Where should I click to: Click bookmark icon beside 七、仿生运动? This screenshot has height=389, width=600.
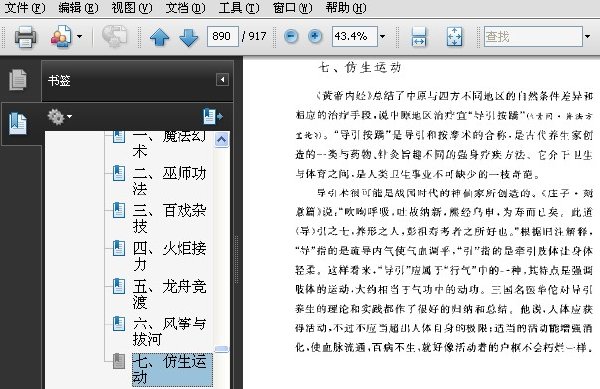point(119,361)
